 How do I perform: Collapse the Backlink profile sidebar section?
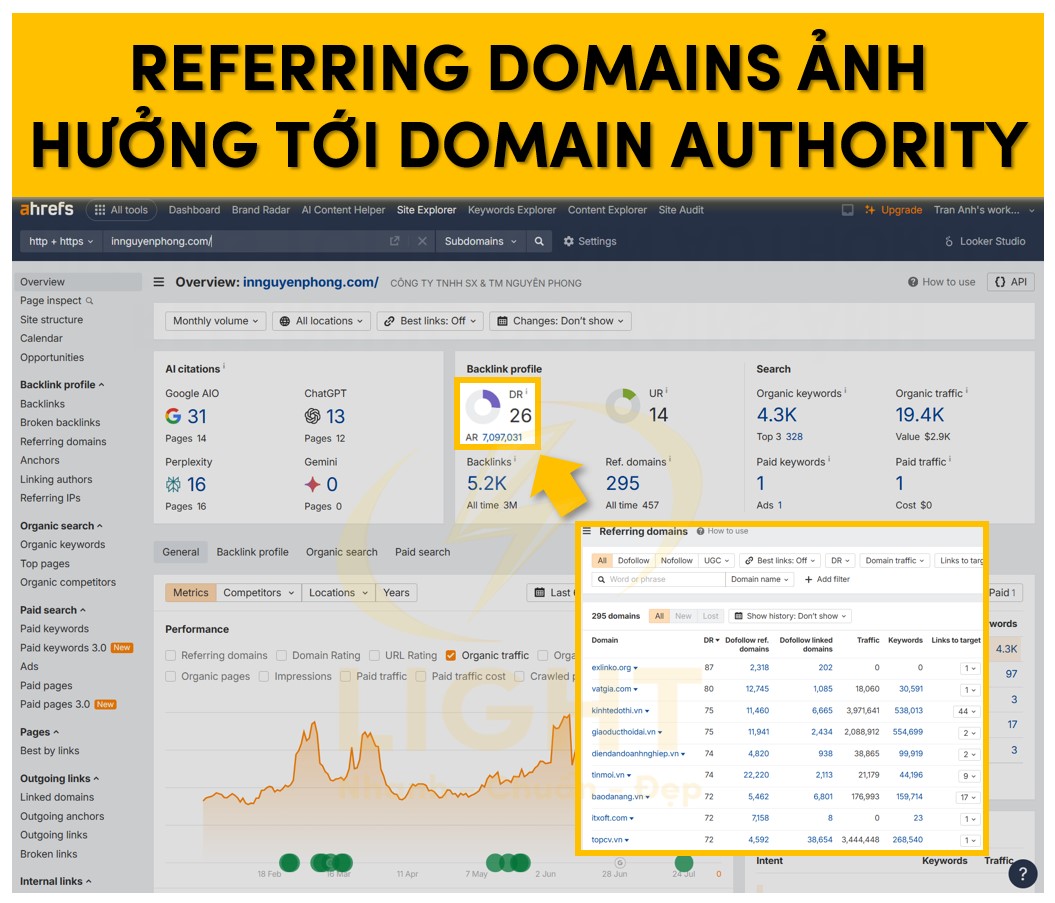tap(62, 385)
